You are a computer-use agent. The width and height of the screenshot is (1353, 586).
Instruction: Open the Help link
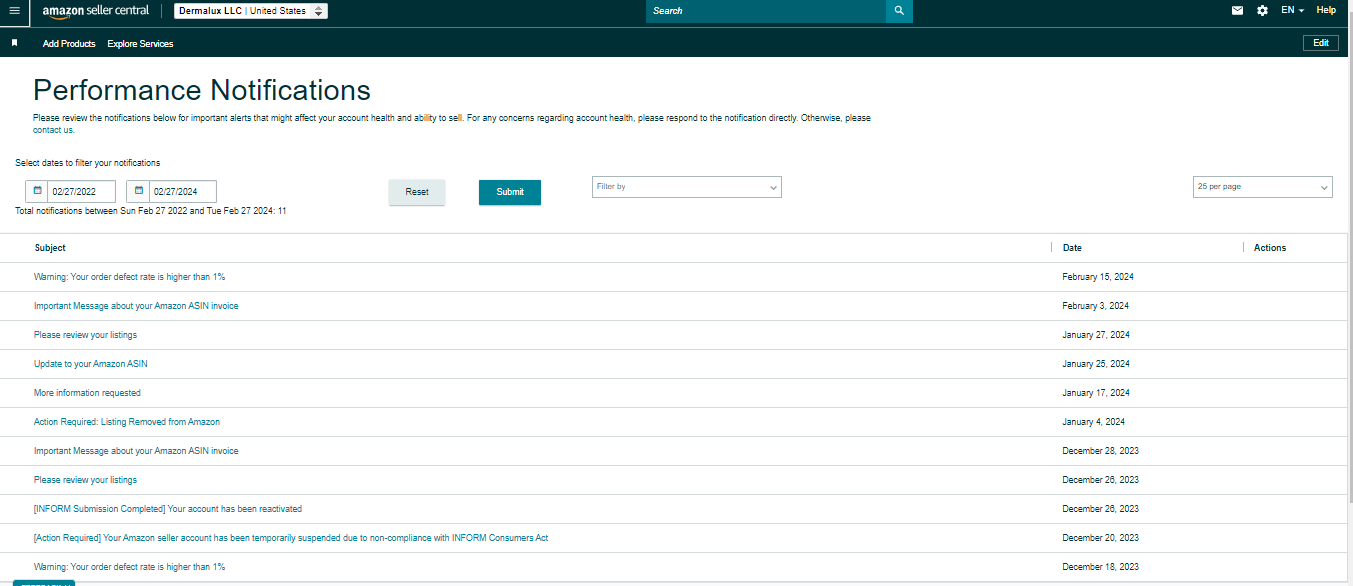pyautogui.click(x=1326, y=10)
